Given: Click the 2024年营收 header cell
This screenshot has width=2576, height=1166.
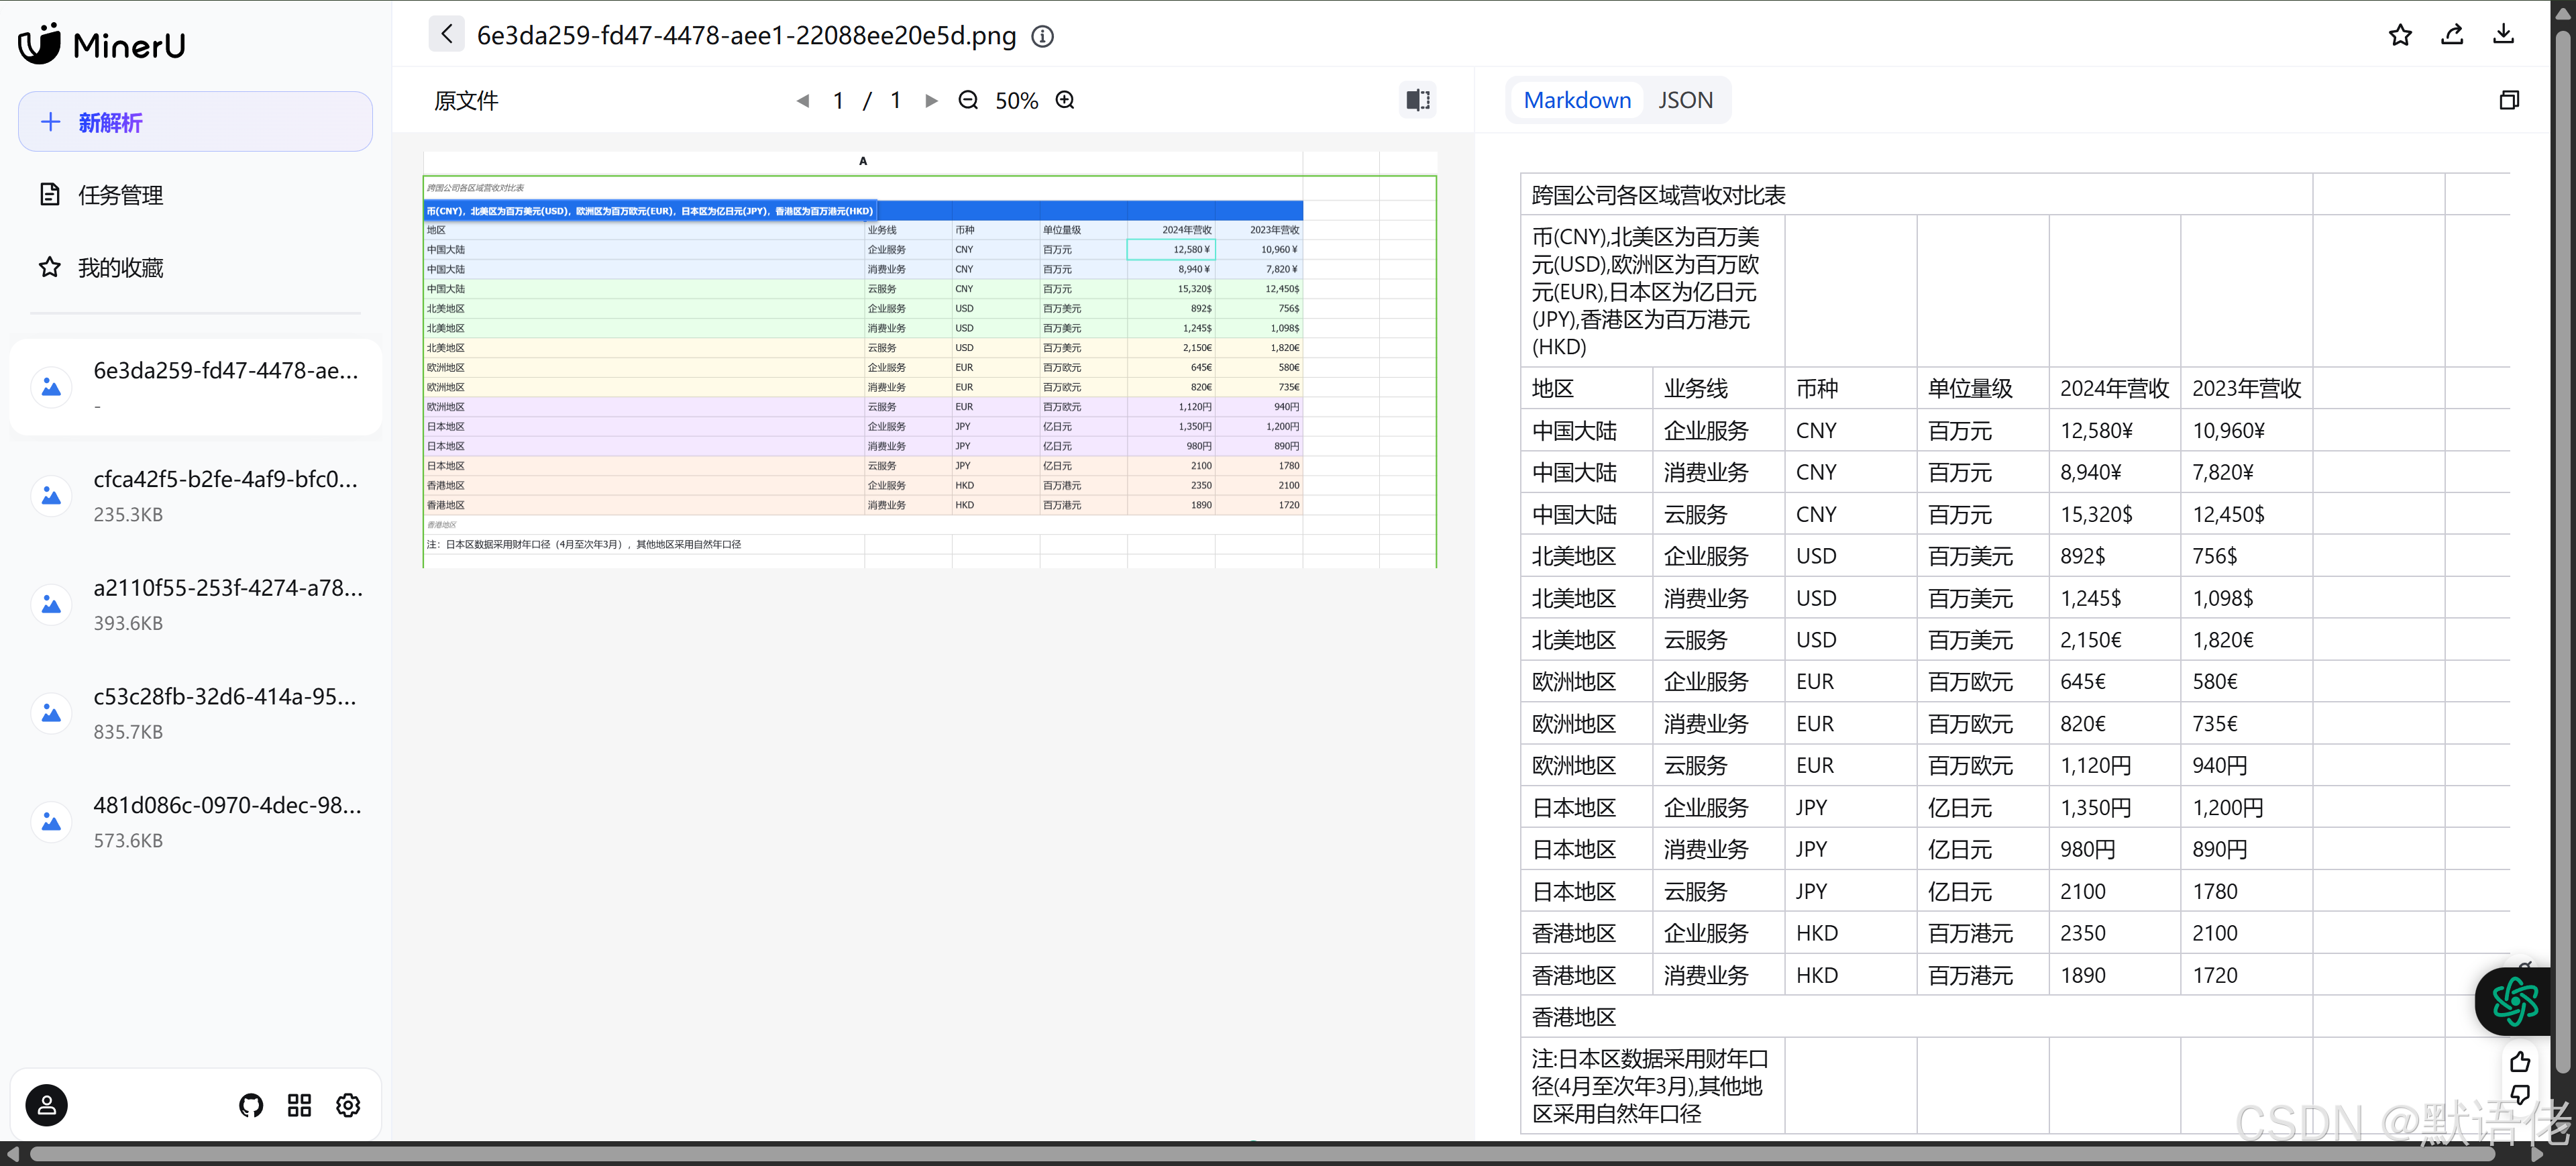Looking at the screenshot, I should click(2114, 388).
